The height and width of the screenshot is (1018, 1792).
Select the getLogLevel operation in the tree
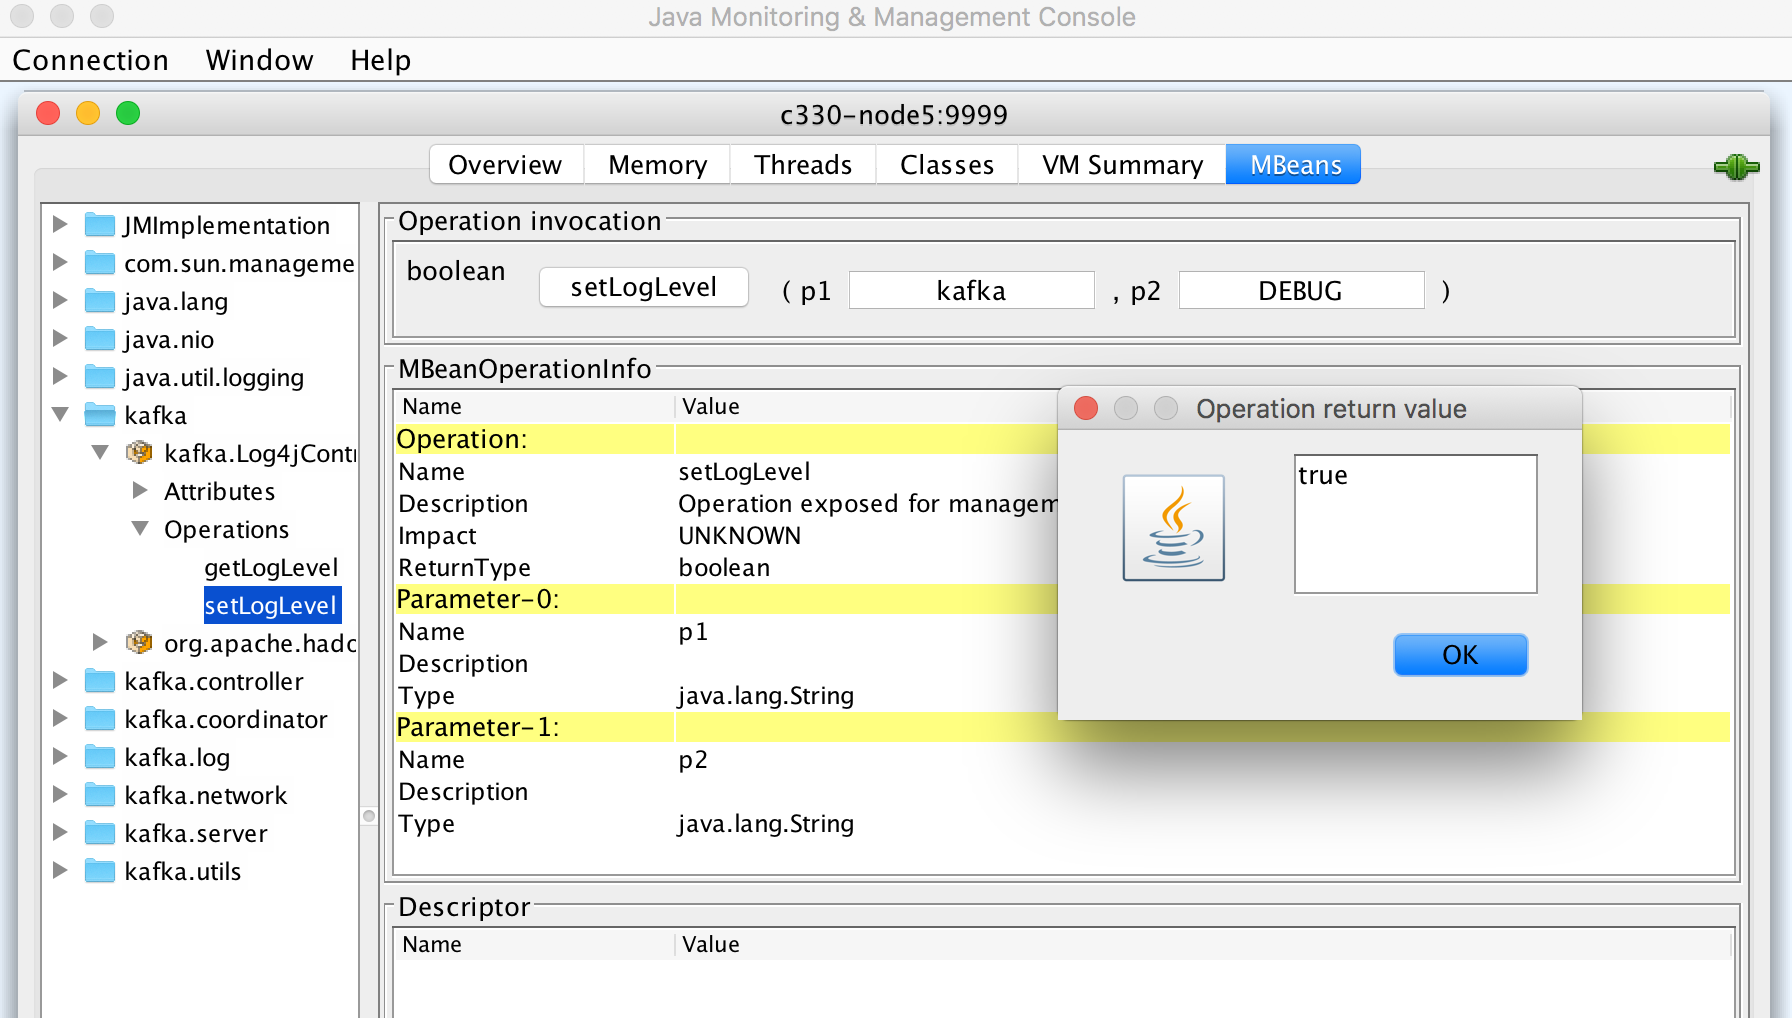click(271, 567)
